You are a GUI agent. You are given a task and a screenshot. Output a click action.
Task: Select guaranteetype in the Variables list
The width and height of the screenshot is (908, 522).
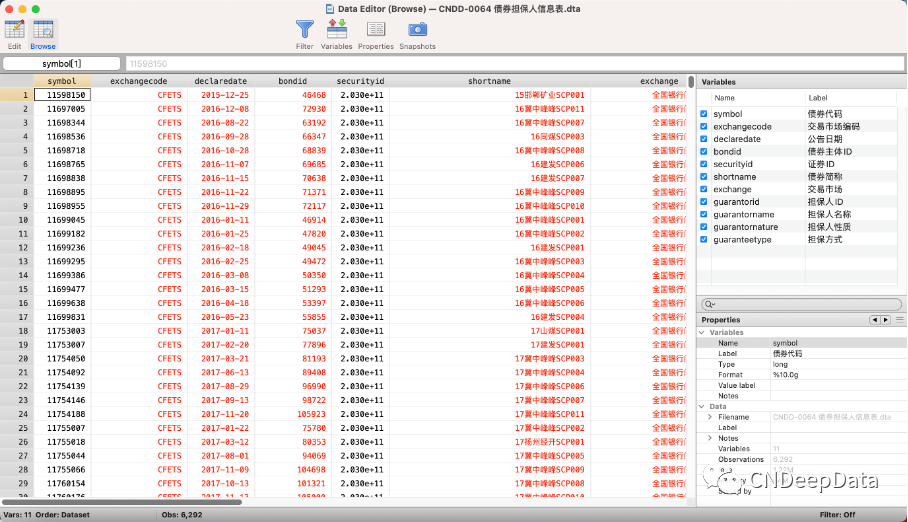[x=742, y=239]
